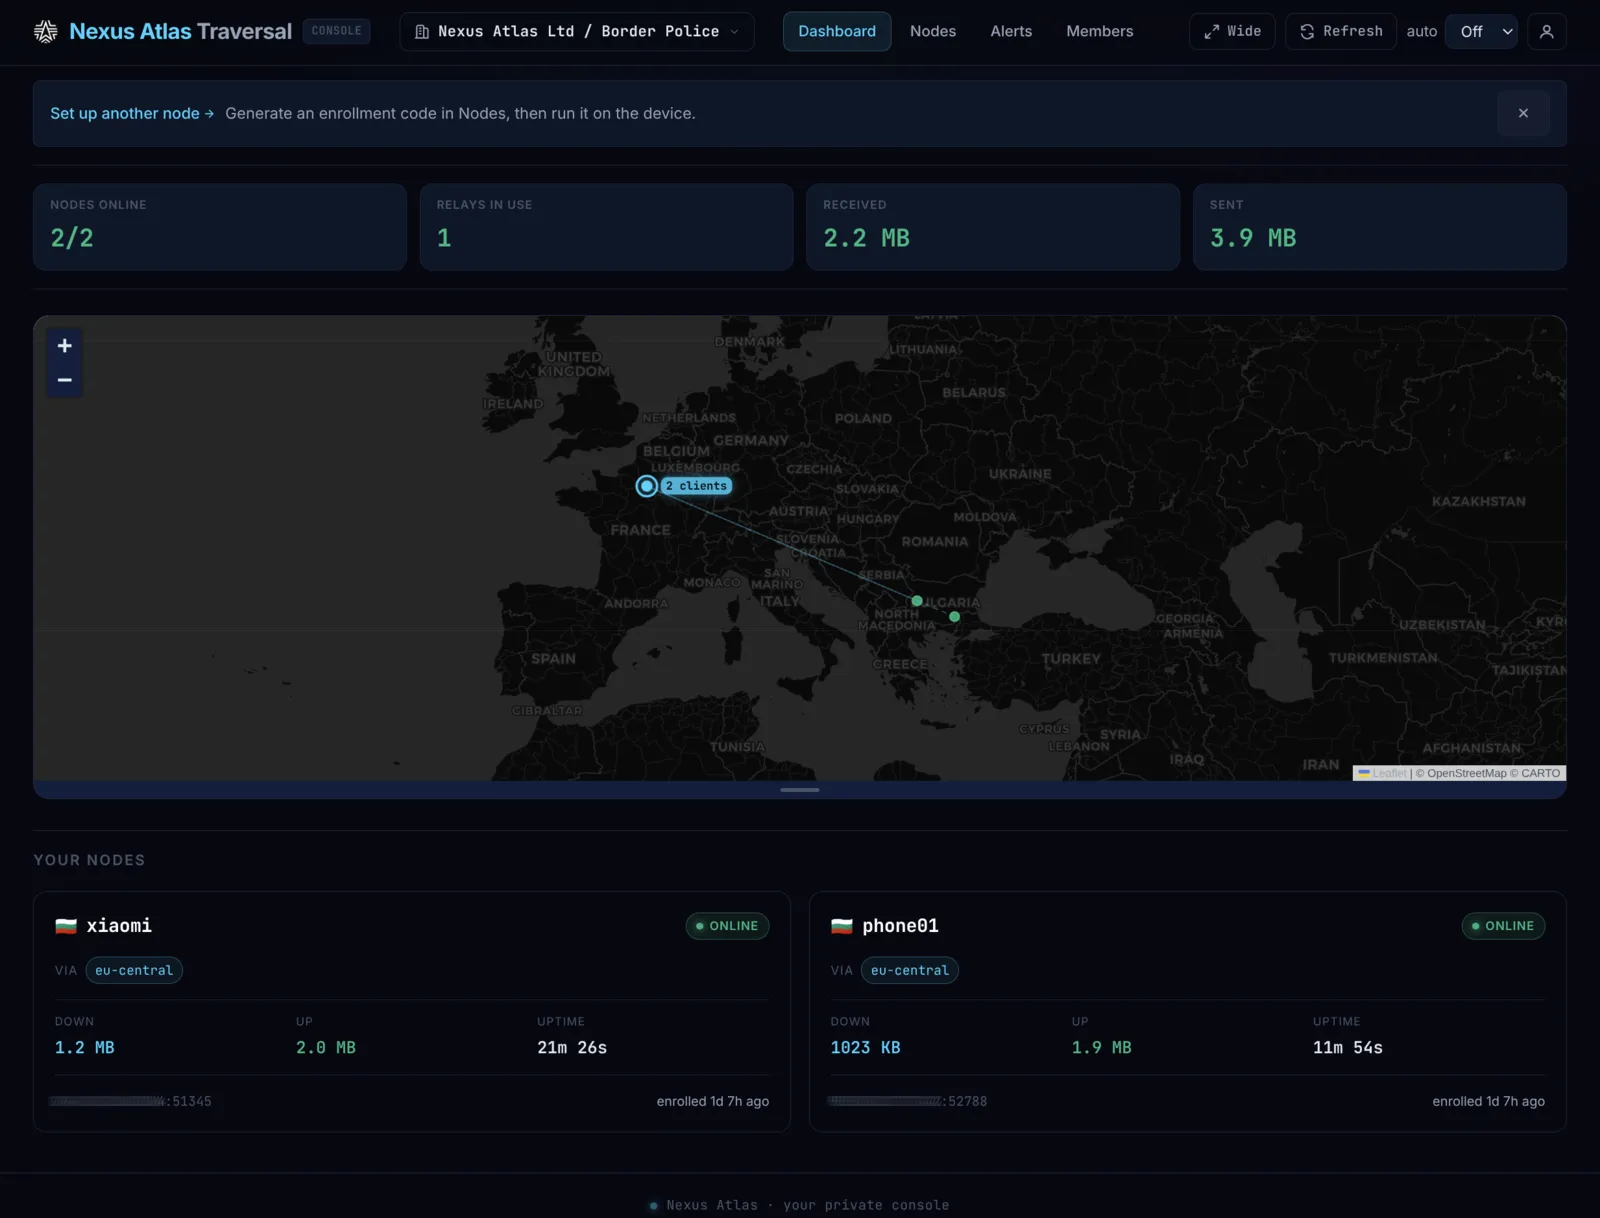1600x1218 pixels.
Task: Click the Bulgarian flag on xiaomi card
Action: (66, 927)
